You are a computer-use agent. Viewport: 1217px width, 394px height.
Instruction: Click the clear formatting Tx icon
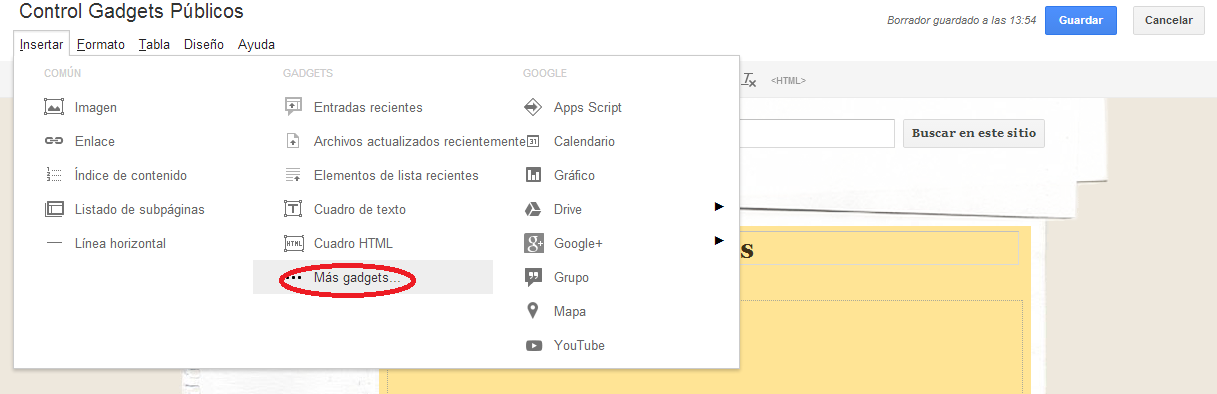[749, 80]
